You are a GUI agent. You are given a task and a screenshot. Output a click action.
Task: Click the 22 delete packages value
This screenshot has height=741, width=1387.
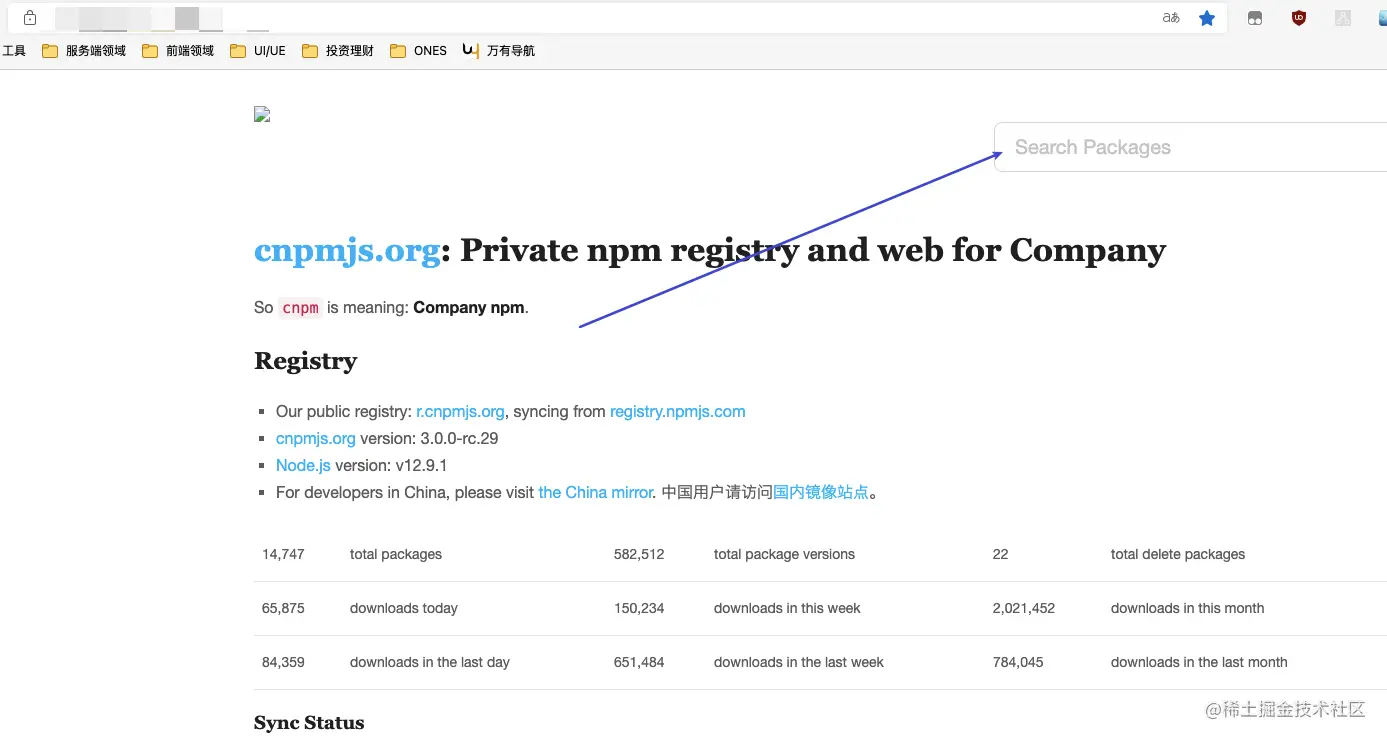tap(1000, 554)
